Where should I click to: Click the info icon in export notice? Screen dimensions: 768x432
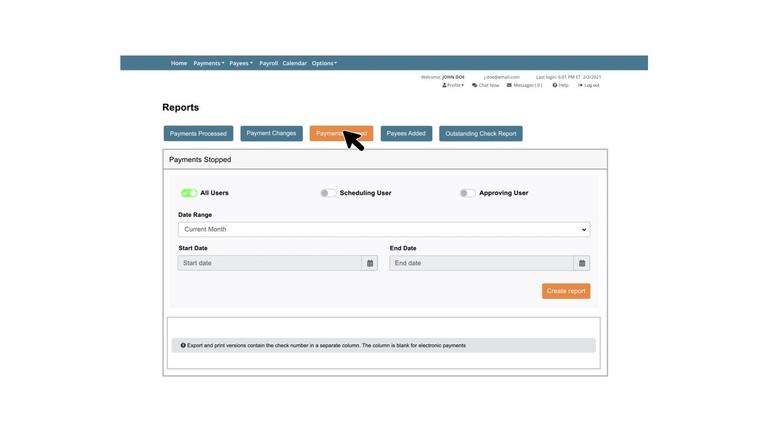tap(183, 345)
